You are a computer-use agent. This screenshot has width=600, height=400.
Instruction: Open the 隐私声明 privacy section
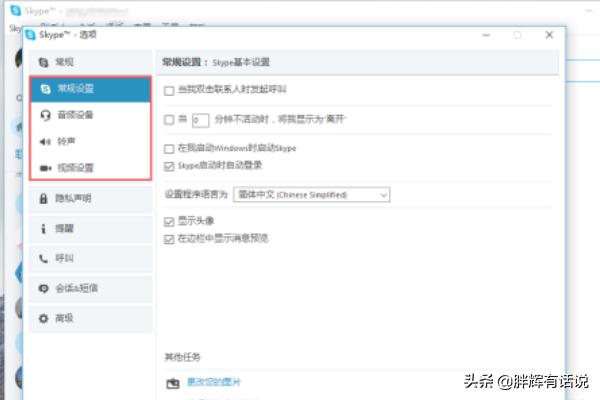pos(91,198)
